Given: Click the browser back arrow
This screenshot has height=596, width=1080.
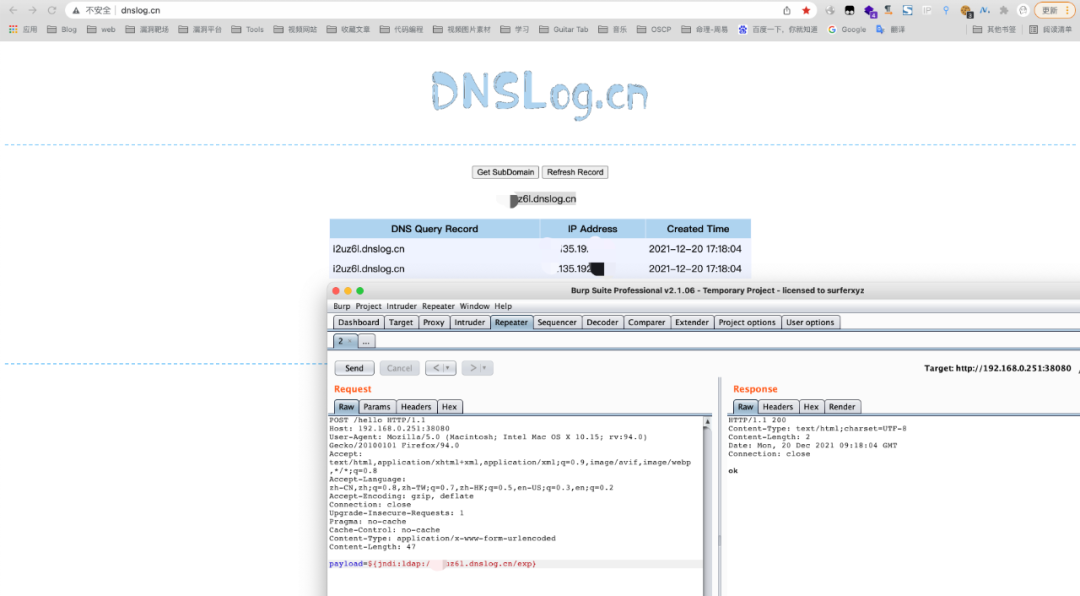Looking at the screenshot, I should tap(13, 10).
